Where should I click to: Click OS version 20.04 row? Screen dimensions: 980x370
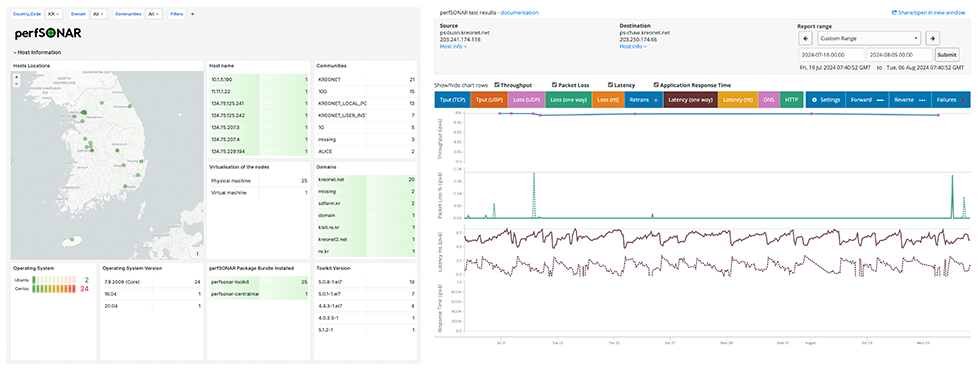coord(151,306)
